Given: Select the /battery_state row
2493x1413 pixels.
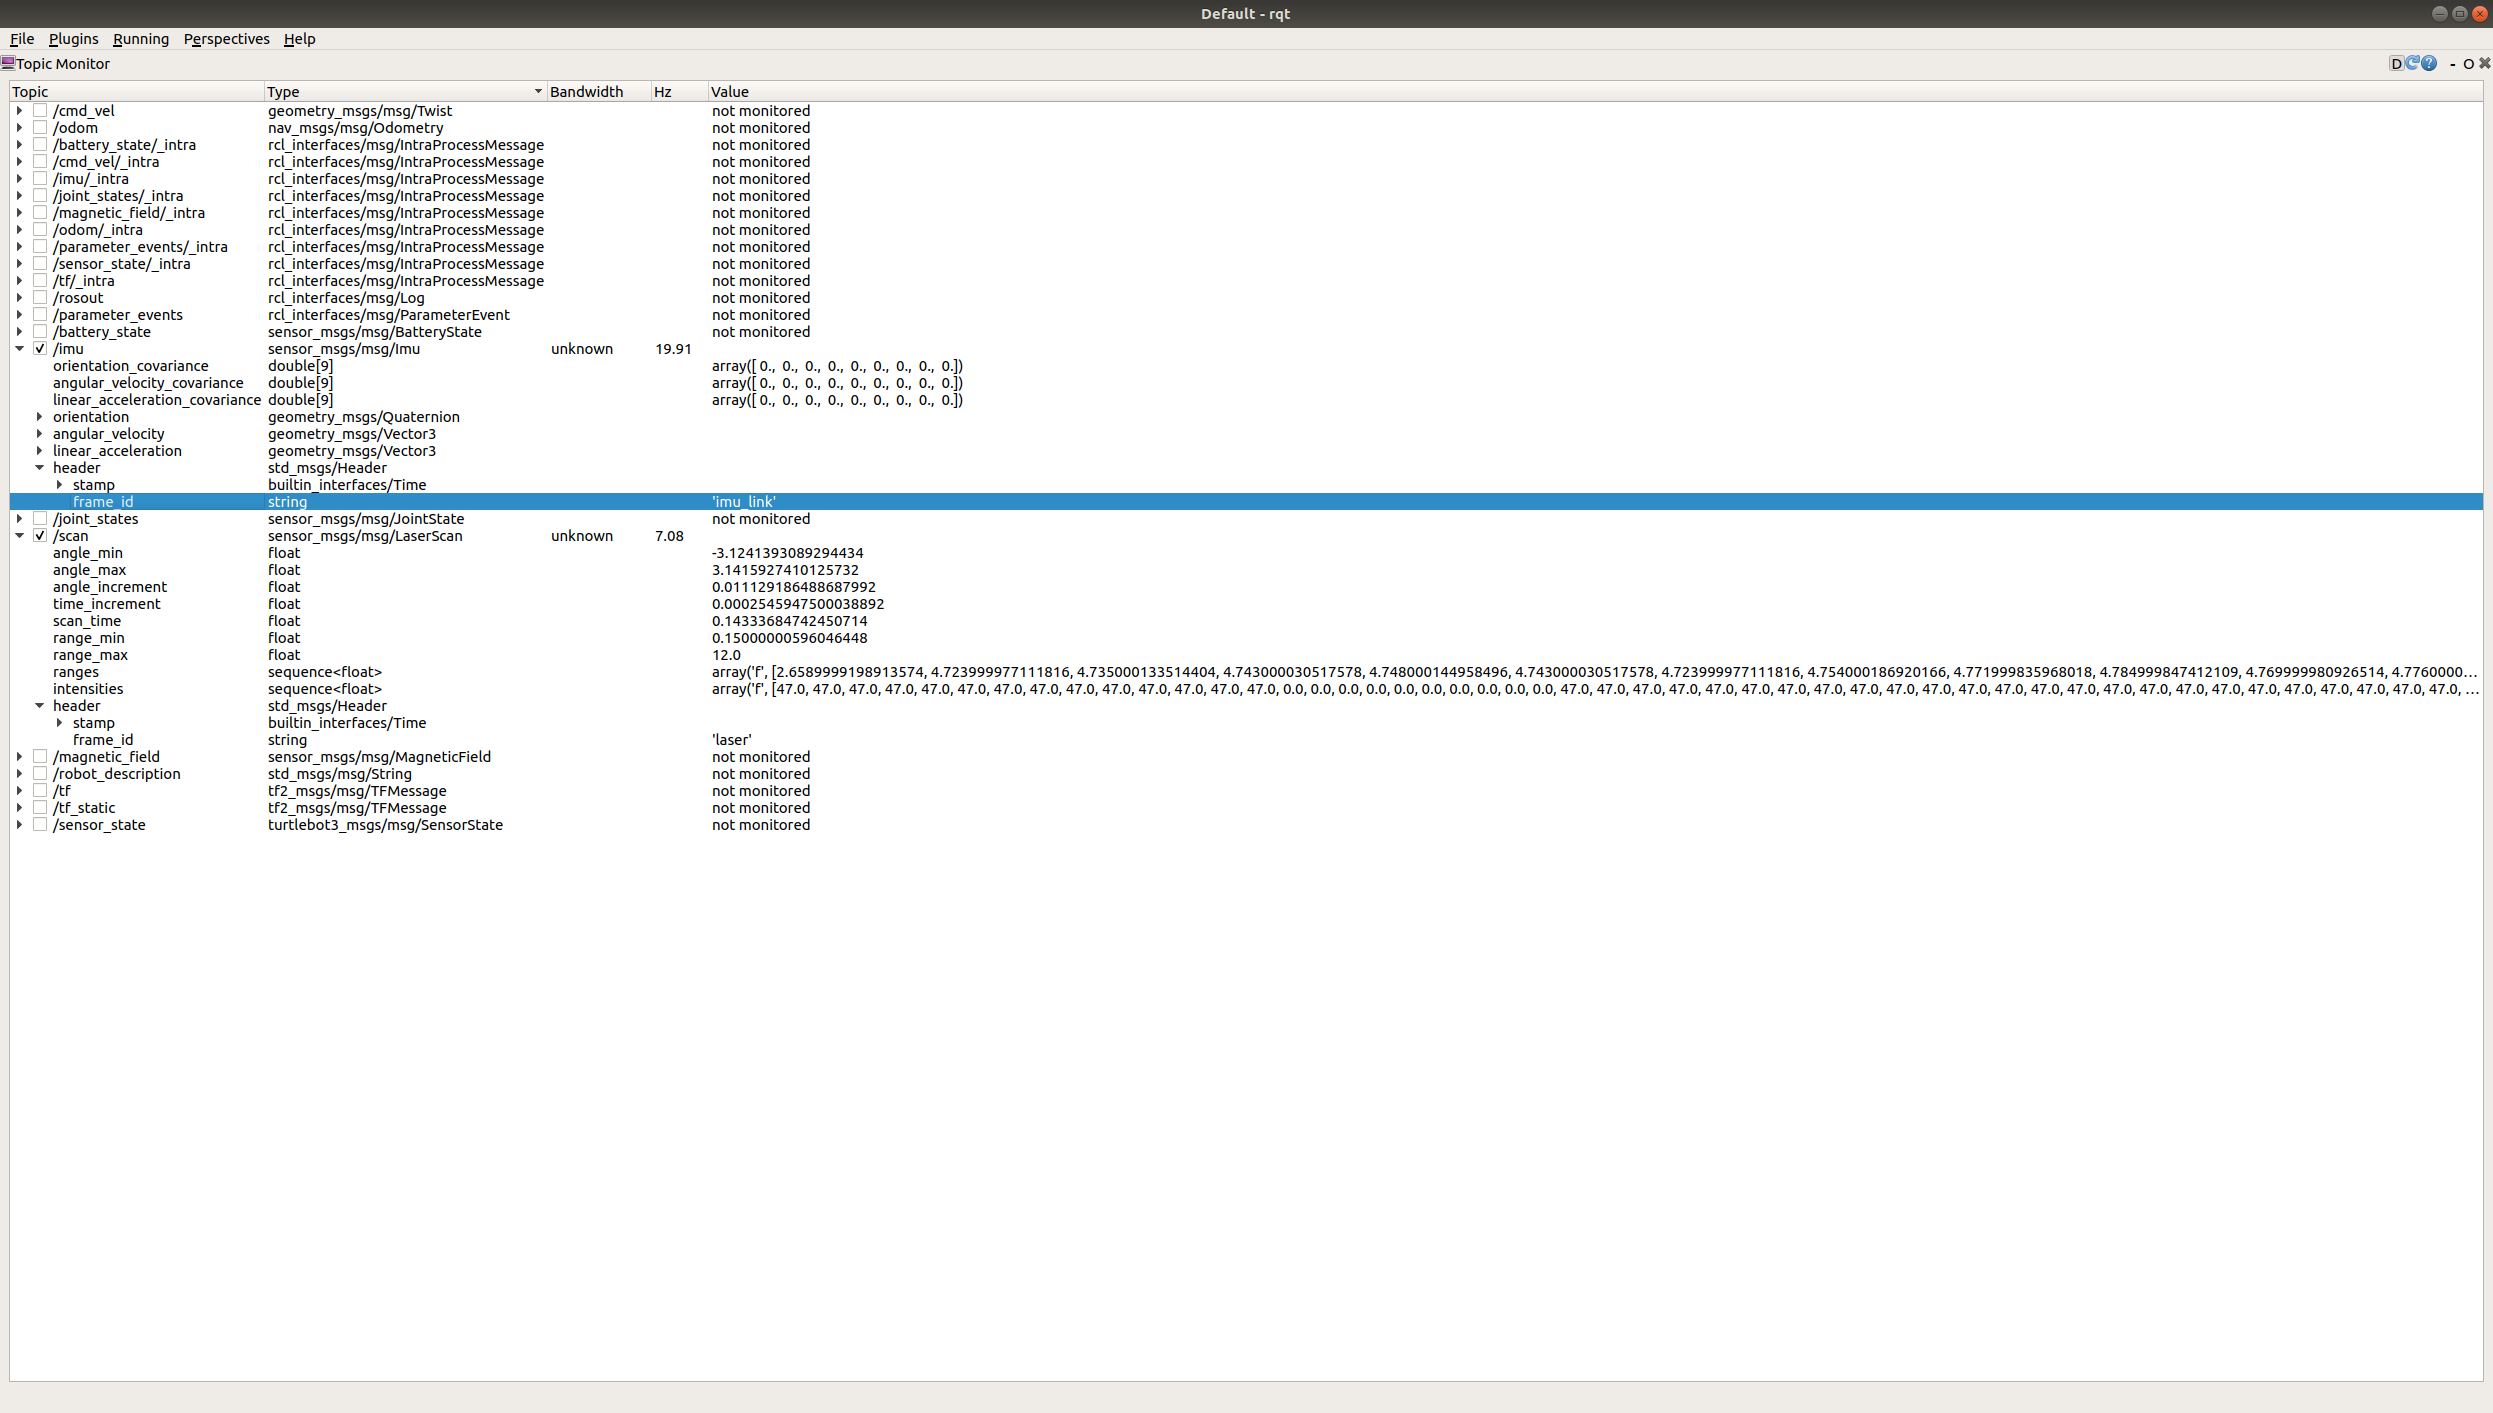Looking at the screenshot, I should click(99, 331).
